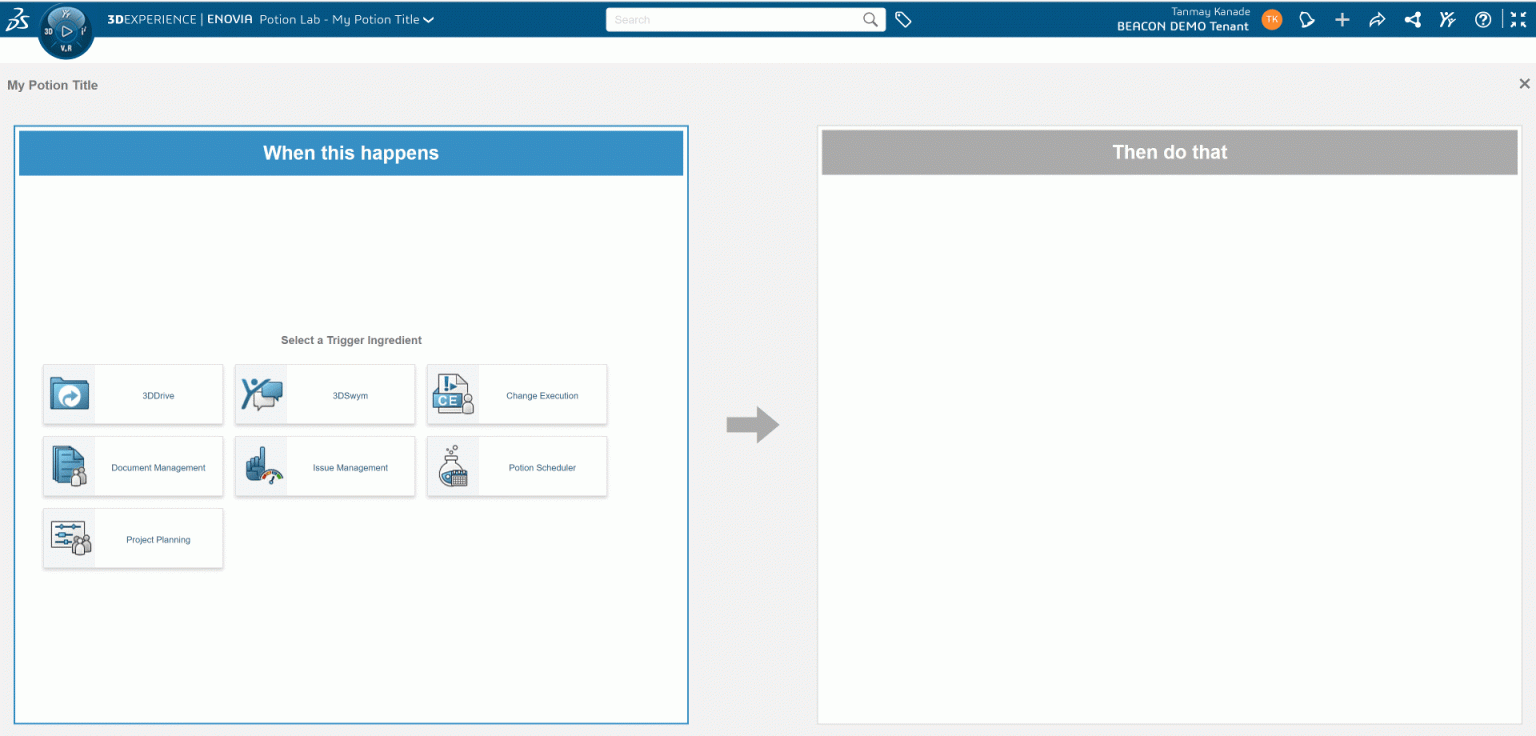Click the notifications bubble icon
This screenshot has width=1536, height=736.
(x=1307, y=20)
